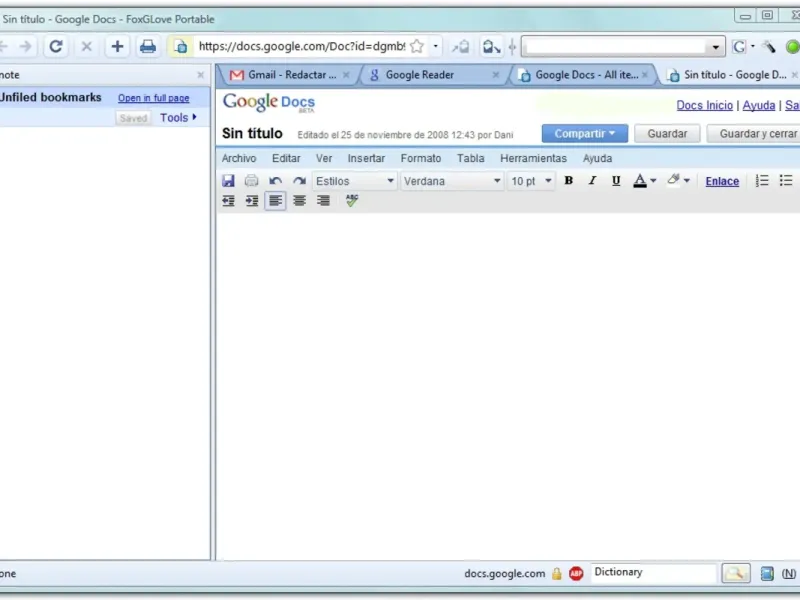Insert a bulleted list
The height and width of the screenshot is (600, 800).
786,181
